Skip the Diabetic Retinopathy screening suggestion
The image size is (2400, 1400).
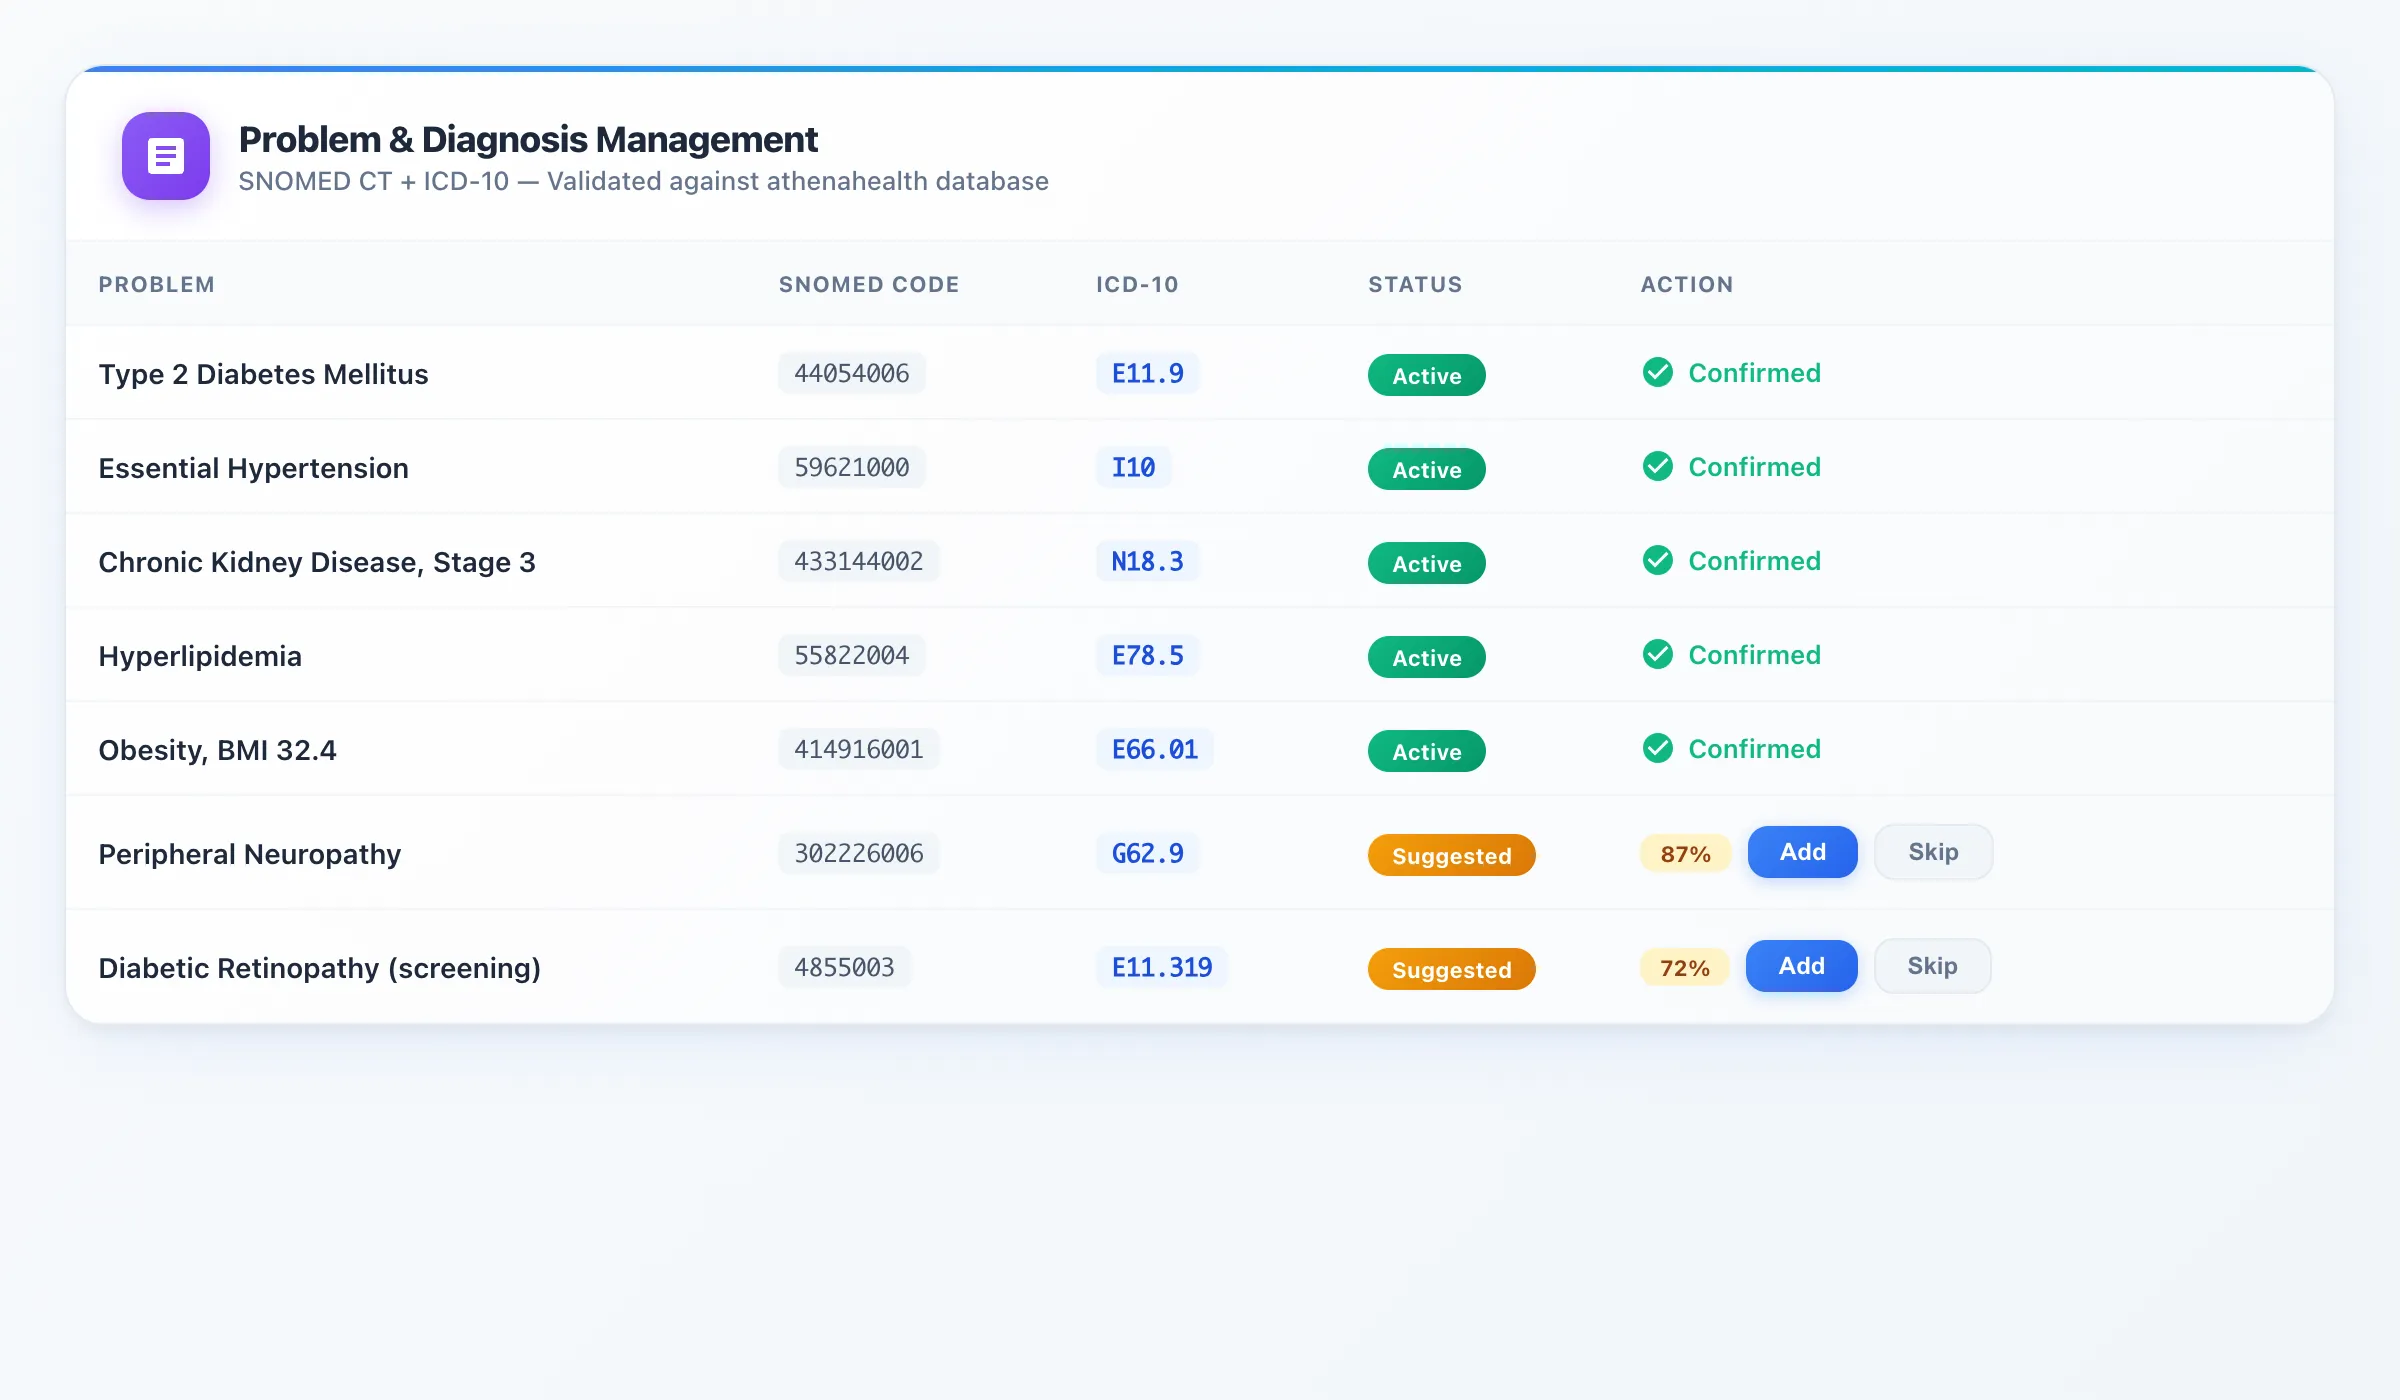(x=1932, y=965)
